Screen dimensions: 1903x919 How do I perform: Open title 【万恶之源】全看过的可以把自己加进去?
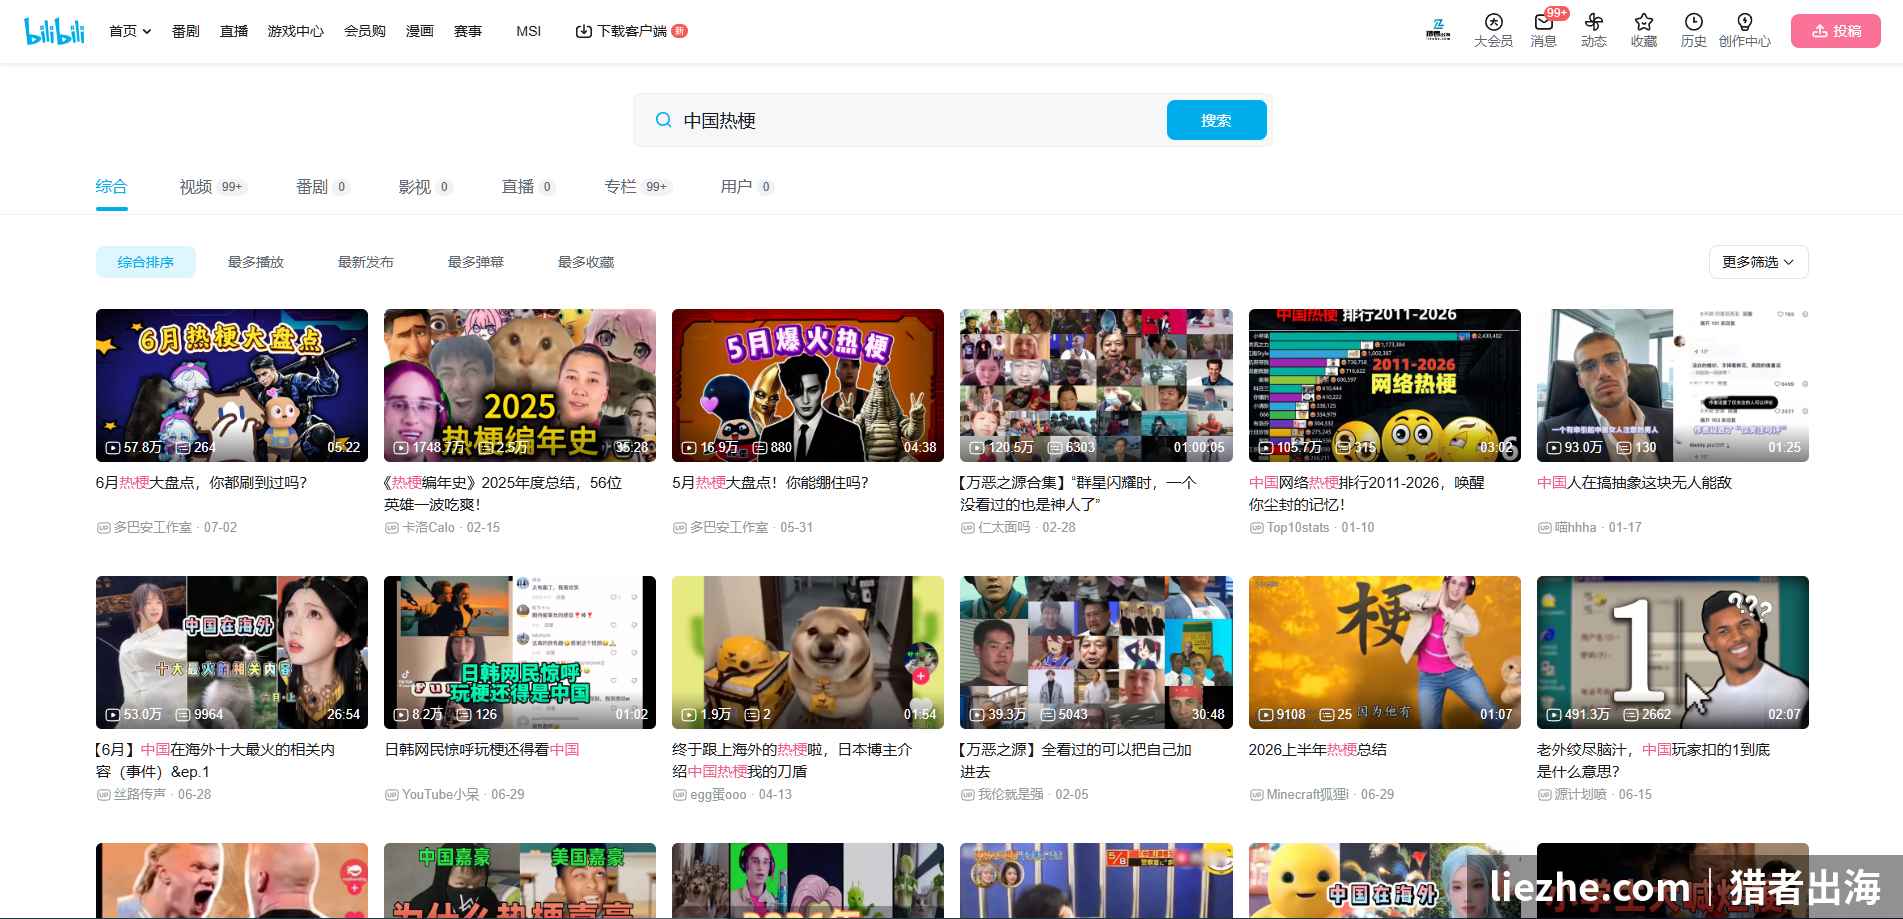tap(1076, 760)
